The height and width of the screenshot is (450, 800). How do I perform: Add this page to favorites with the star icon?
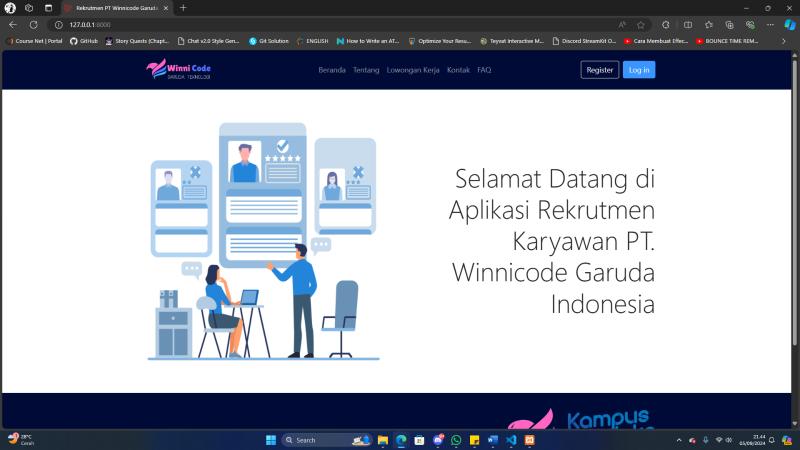click(x=641, y=24)
